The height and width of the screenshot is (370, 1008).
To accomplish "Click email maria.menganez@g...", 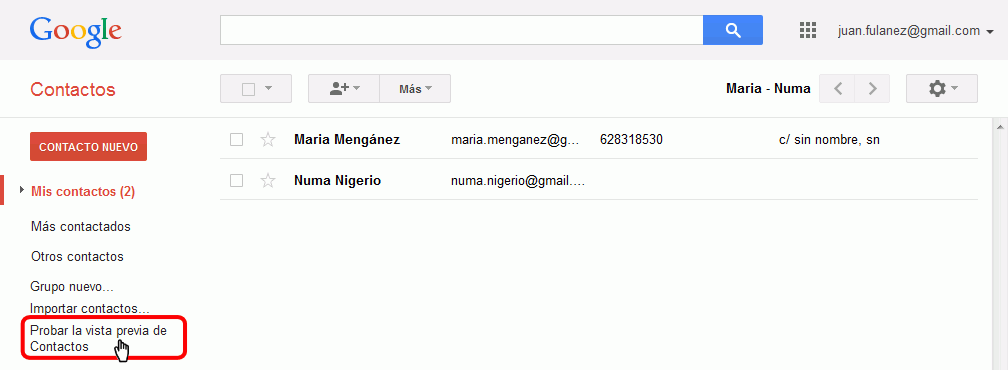I will point(516,139).
